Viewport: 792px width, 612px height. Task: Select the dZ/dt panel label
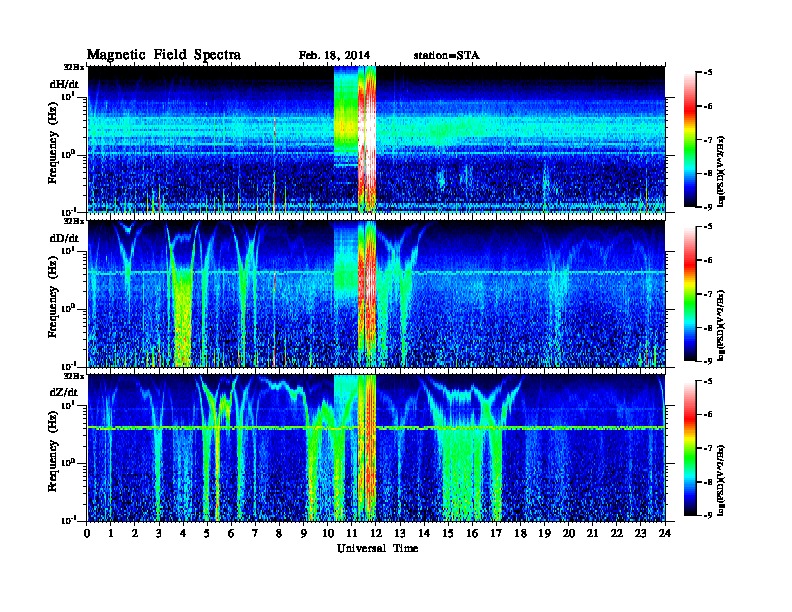(x=64, y=392)
